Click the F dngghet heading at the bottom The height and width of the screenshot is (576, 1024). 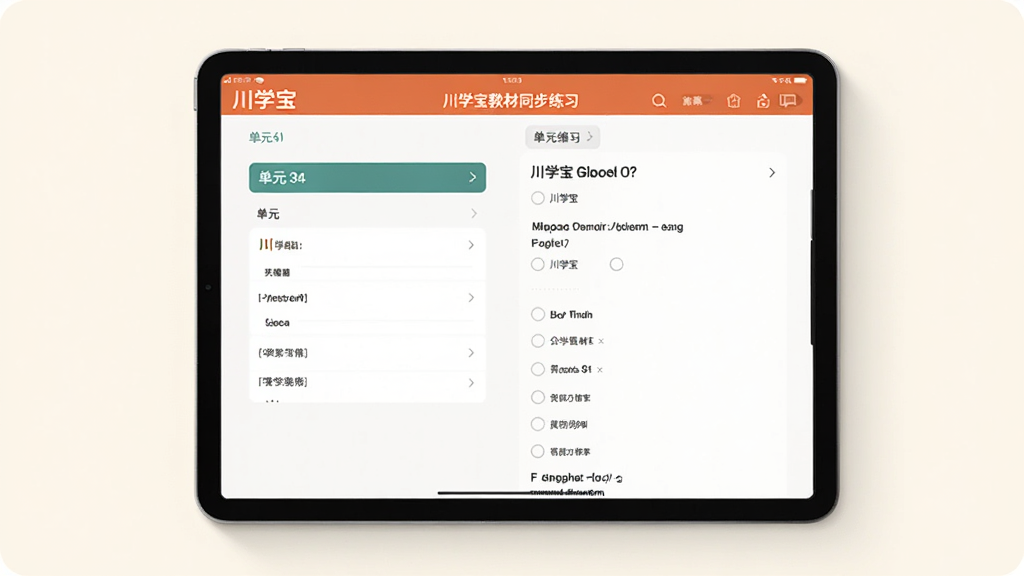576,478
